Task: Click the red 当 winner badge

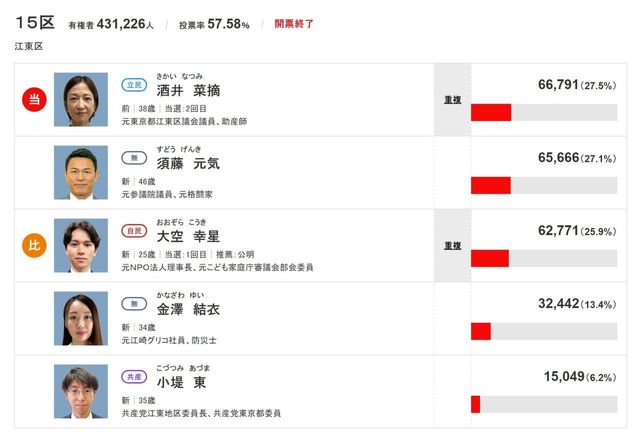Action: point(33,99)
